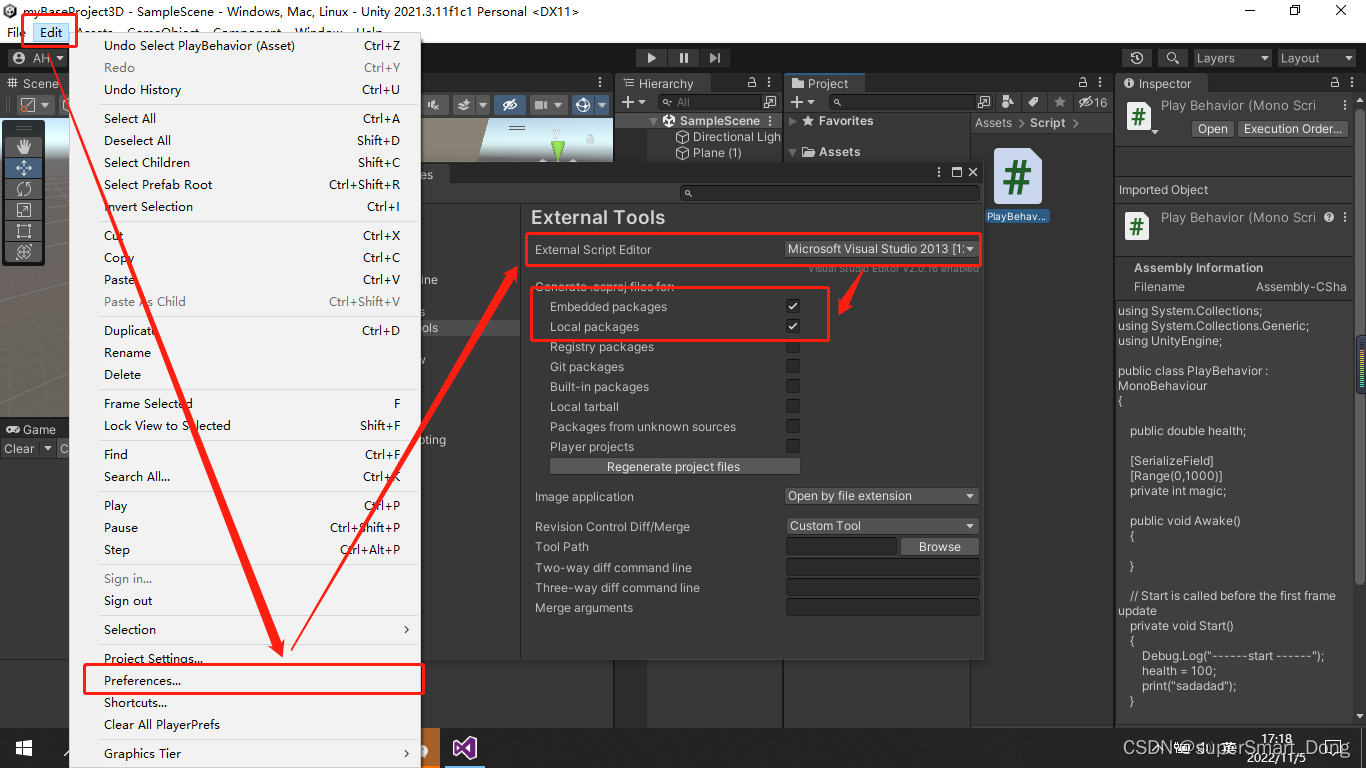Image resolution: width=1366 pixels, height=768 pixels.
Task: Click the Step frame button
Action: click(x=714, y=58)
